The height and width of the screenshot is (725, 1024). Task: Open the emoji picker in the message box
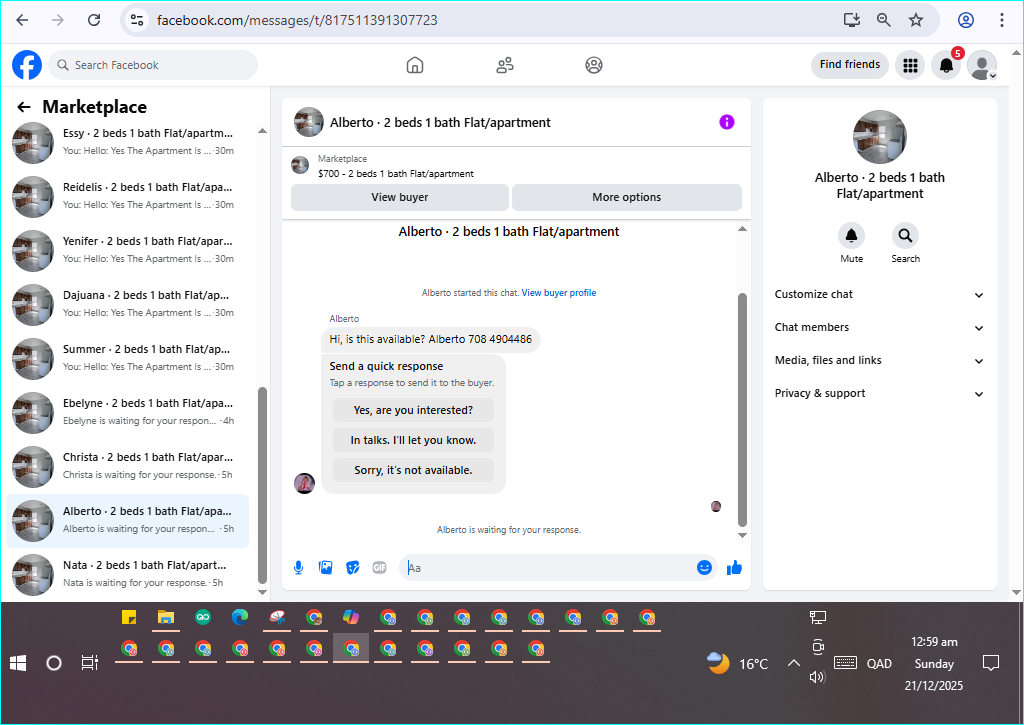(704, 568)
